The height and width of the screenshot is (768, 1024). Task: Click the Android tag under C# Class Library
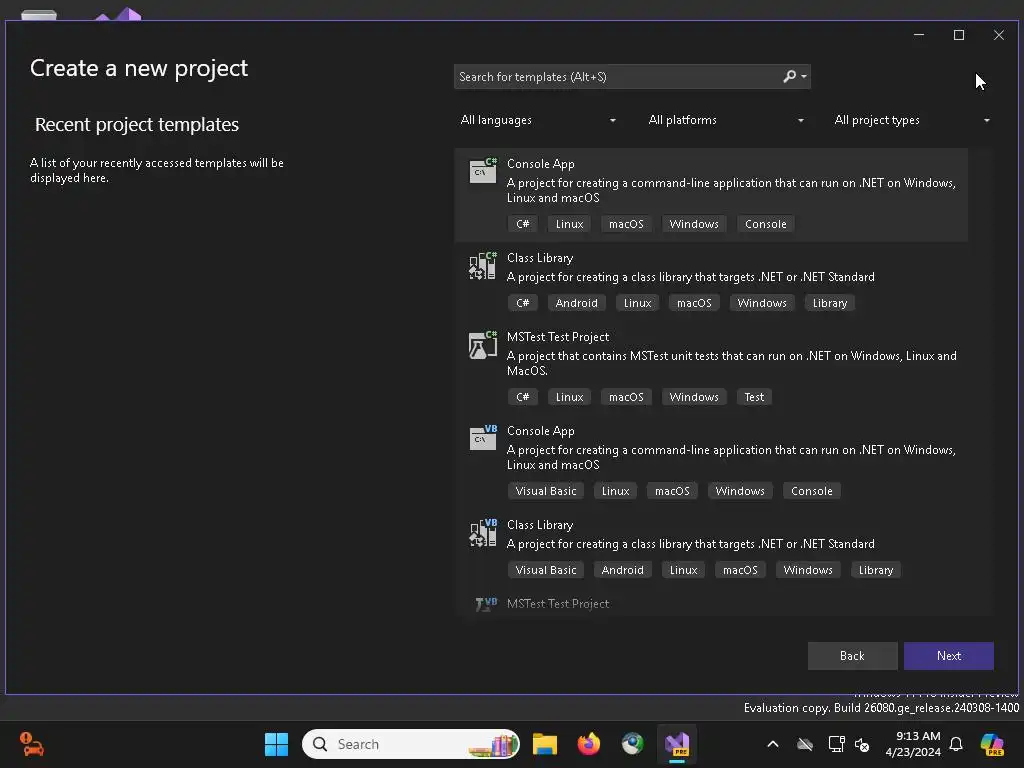click(x=577, y=303)
